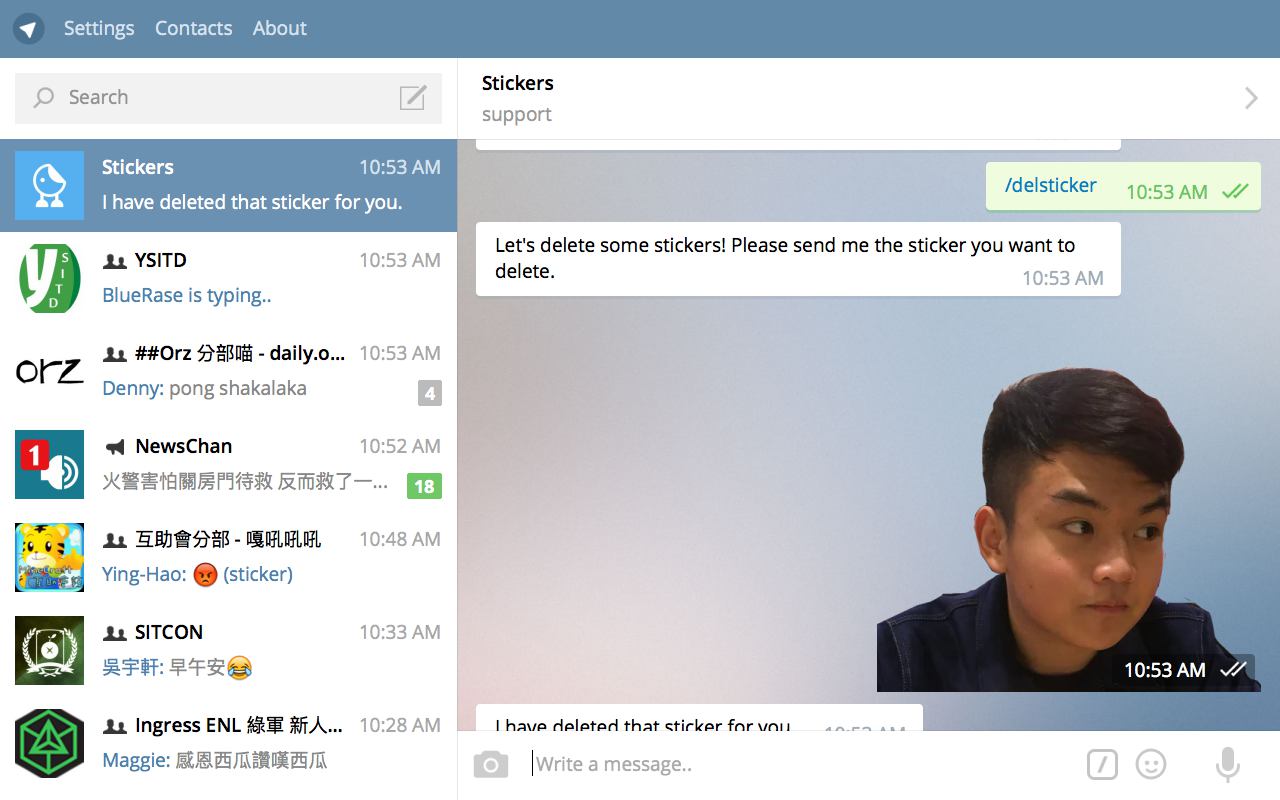
Task: Click the Ying-Hao sticker preview text
Action: (197, 574)
